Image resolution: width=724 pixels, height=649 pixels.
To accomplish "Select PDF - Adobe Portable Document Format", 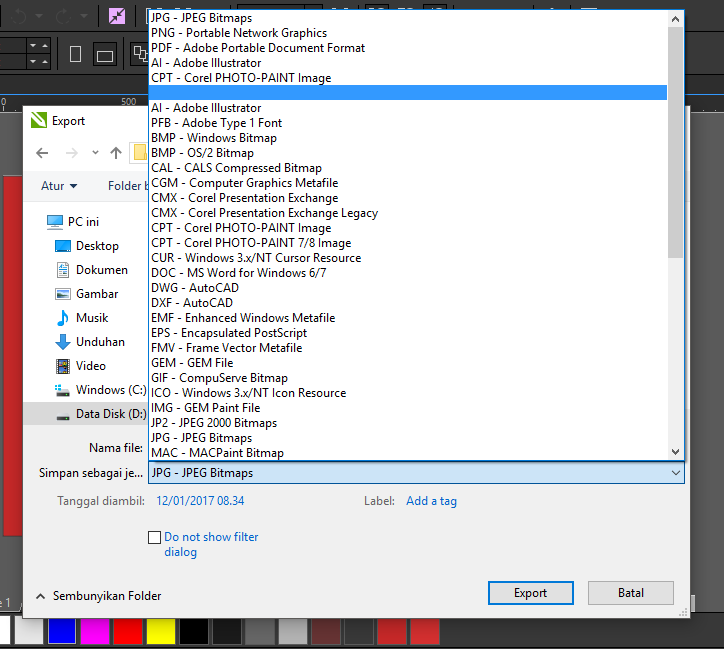I will pos(408,48).
